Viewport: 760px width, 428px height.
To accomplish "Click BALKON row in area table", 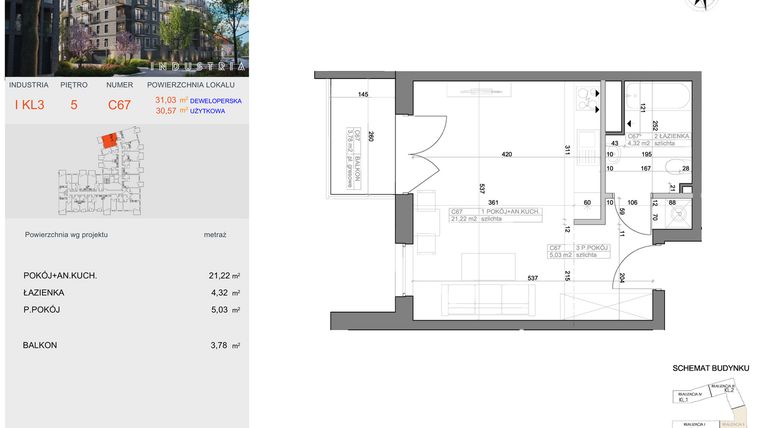I will (x=132, y=346).
